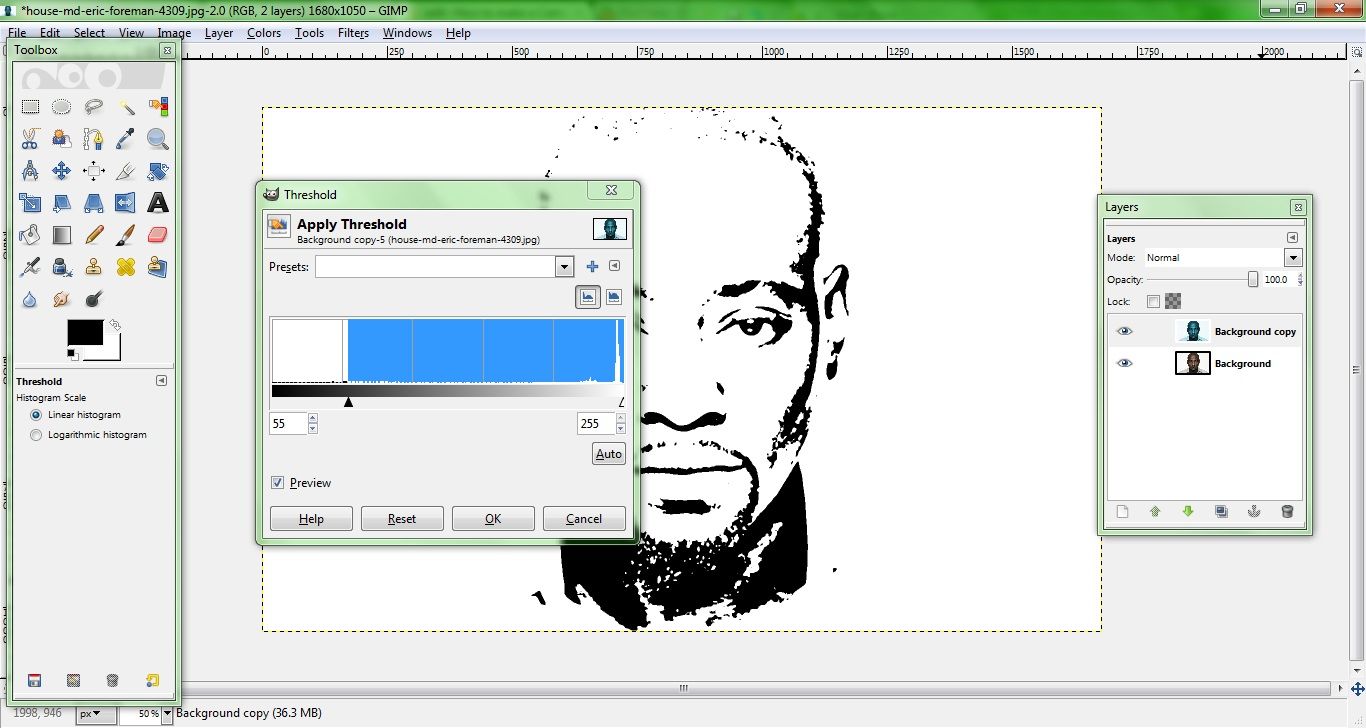This screenshot has width=1366, height=728.
Task: Click Reset in the Threshold dialog
Action: [402, 518]
